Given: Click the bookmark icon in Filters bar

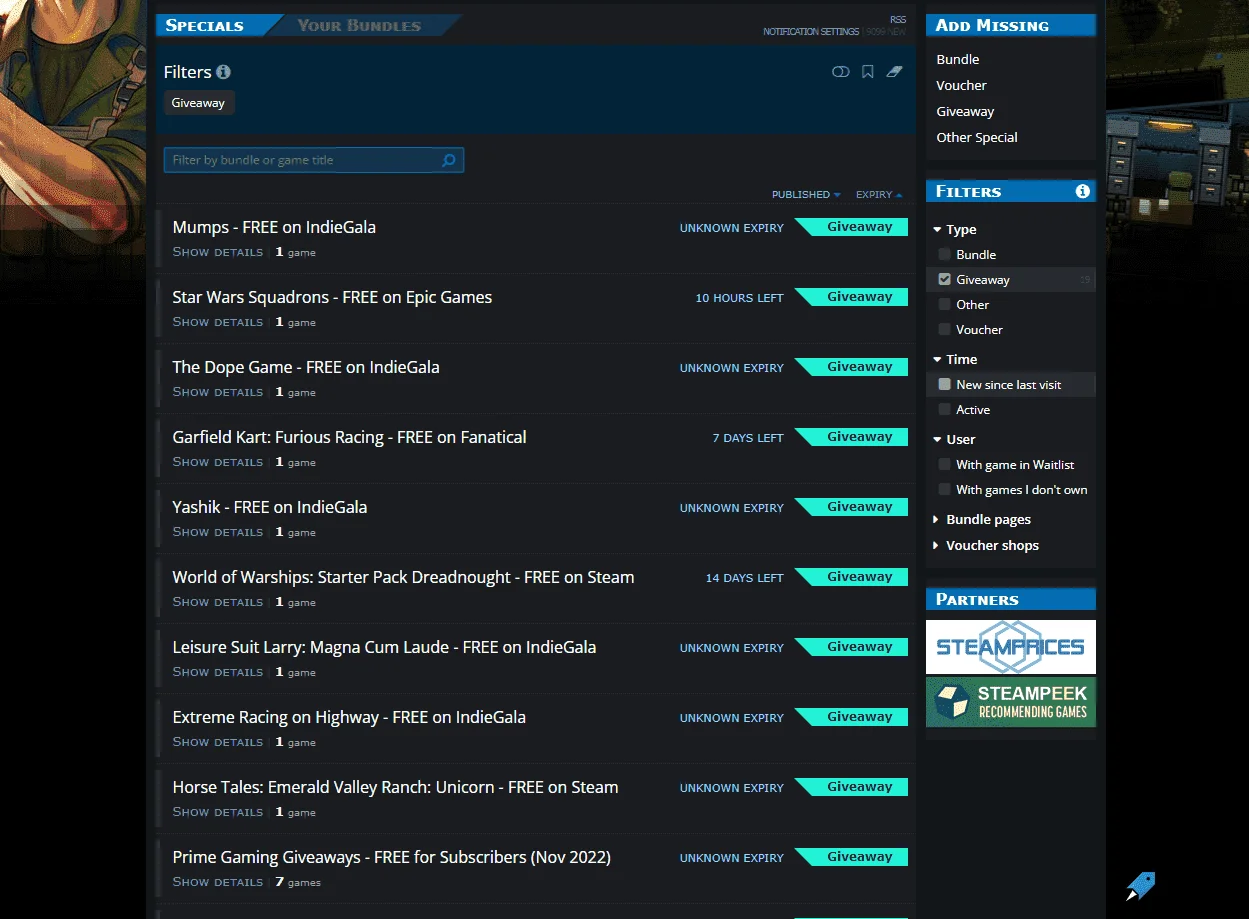Looking at the screenshot, I should [867, 72].
